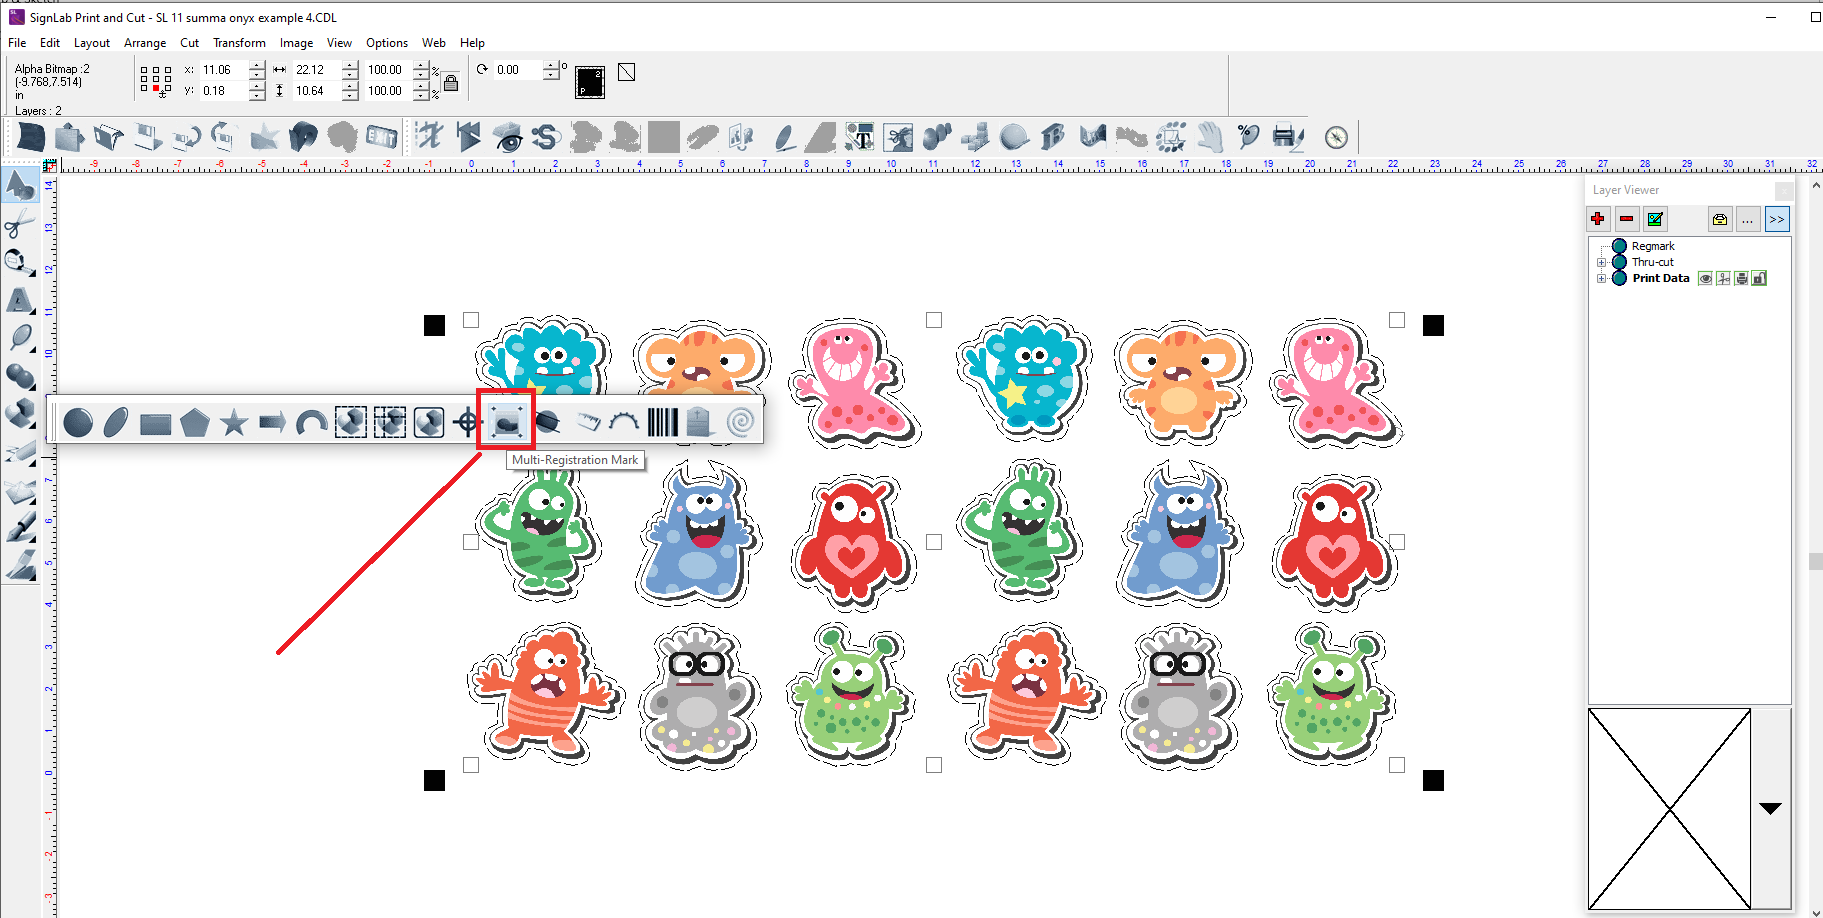Pick the spiral shape tool
1823x918 pixels.
click(740, 422)
